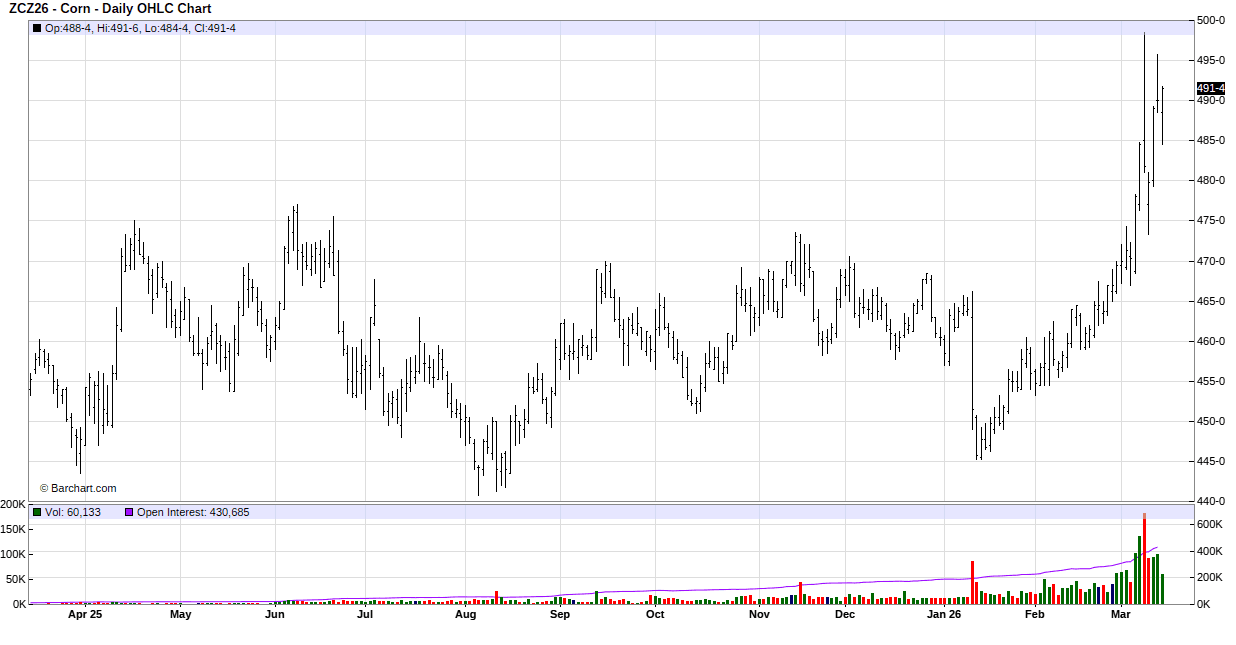Select the Jan 26 label on date axis

click(943, 615)
